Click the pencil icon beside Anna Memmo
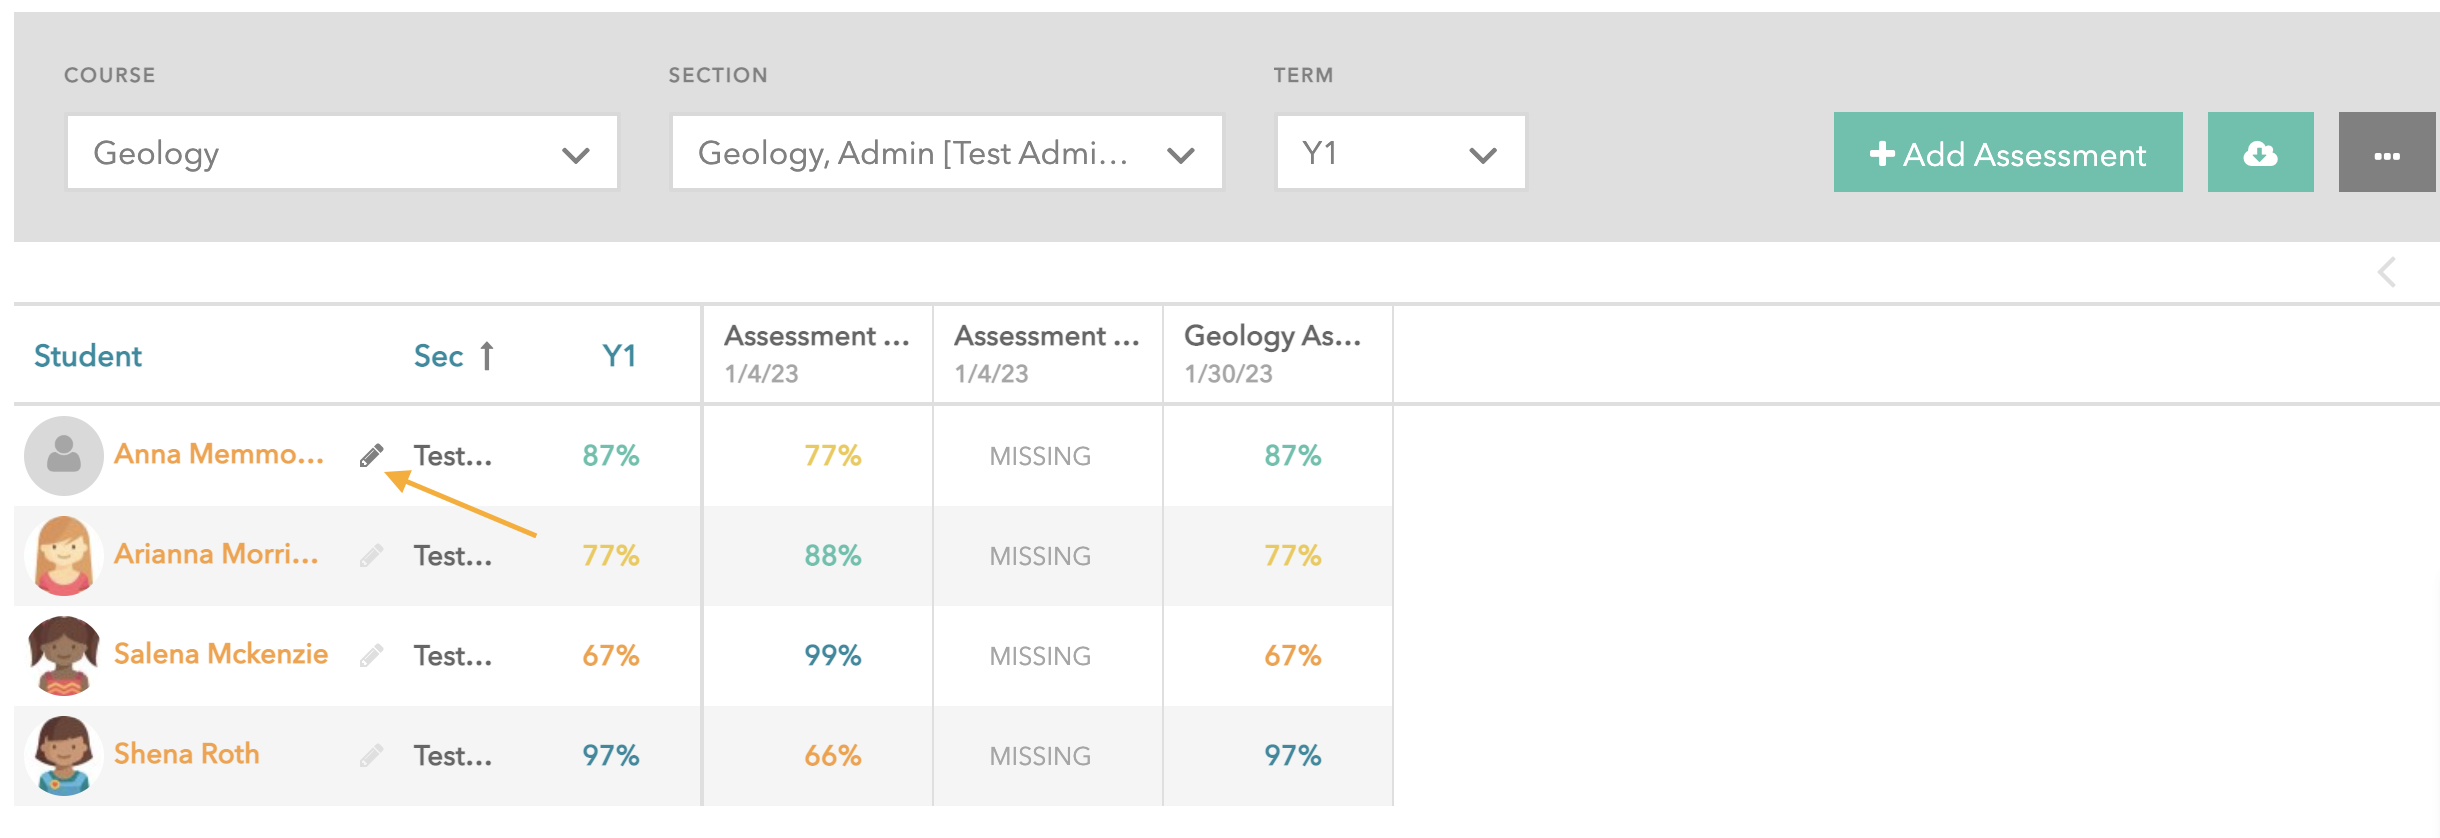Screen dimensions: 2440x838 pyautogui.click(x=371, y=456)
